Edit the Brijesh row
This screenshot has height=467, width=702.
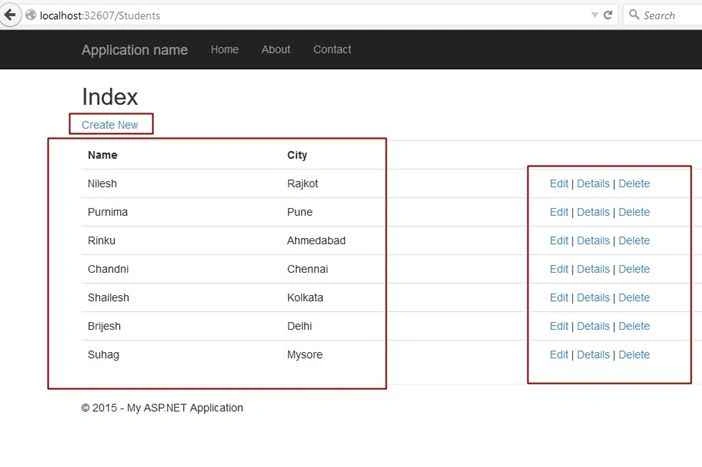coord(559,326)
